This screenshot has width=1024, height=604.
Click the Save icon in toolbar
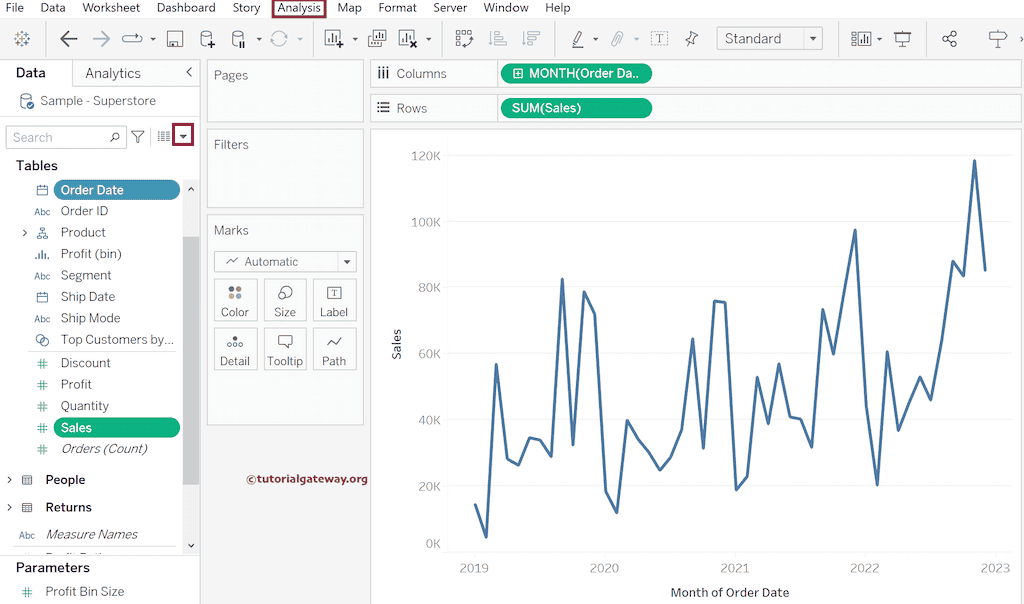[175, 39]
